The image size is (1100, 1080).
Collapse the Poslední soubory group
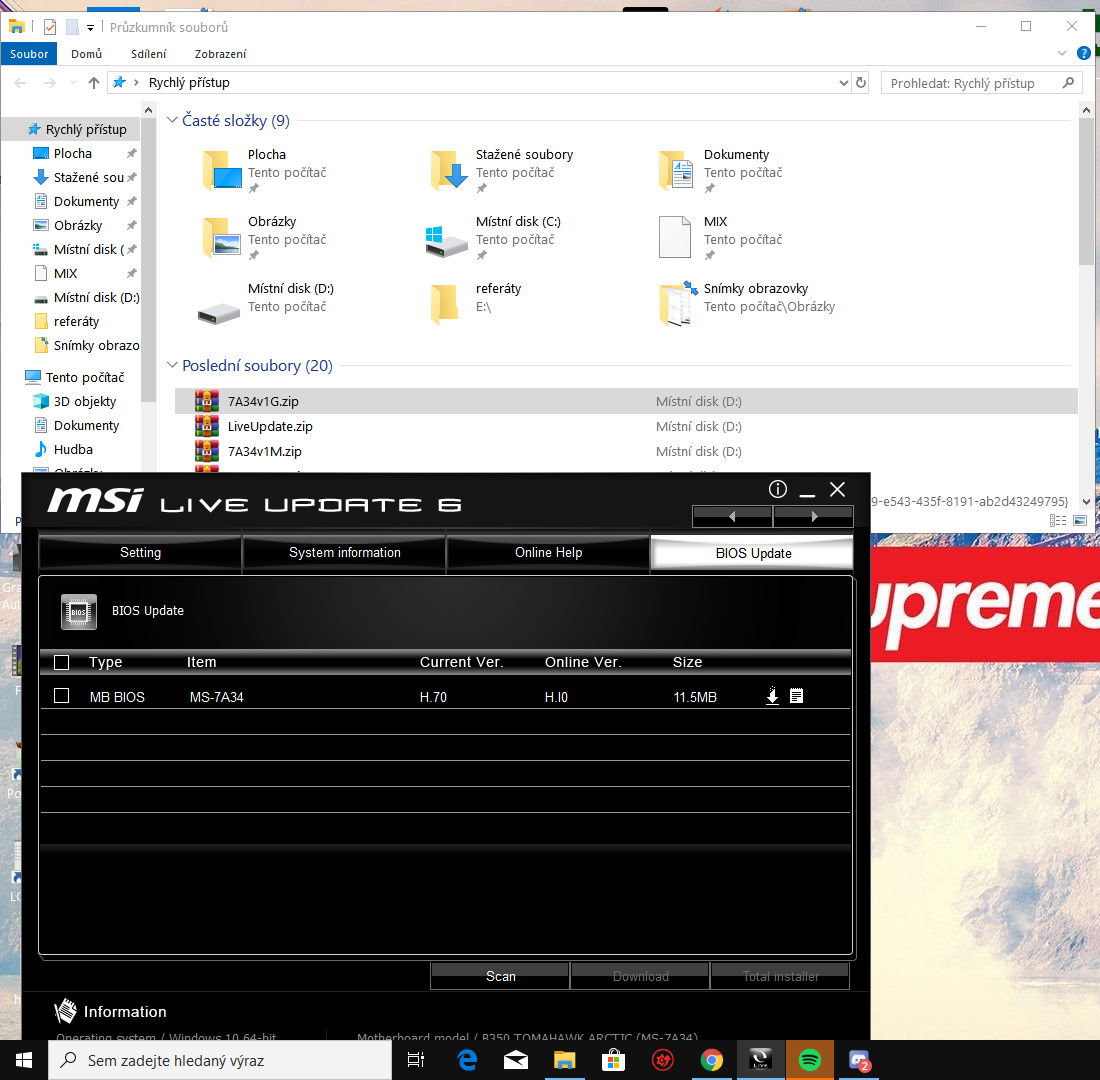click(173, 365)
